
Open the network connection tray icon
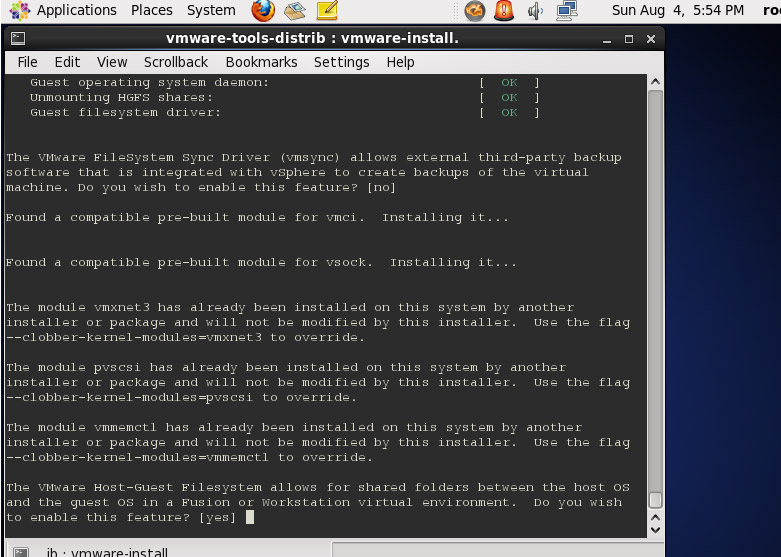click(x=566, y=10)
